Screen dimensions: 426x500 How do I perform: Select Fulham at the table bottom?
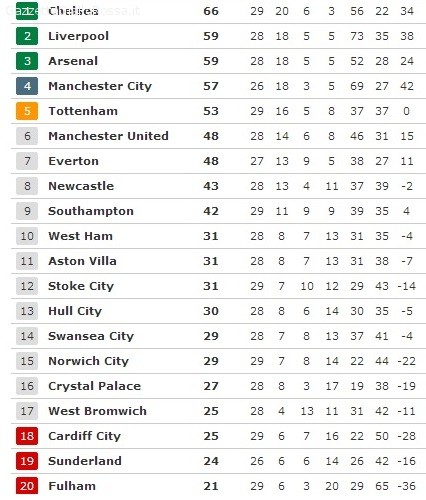coord(72,486)
